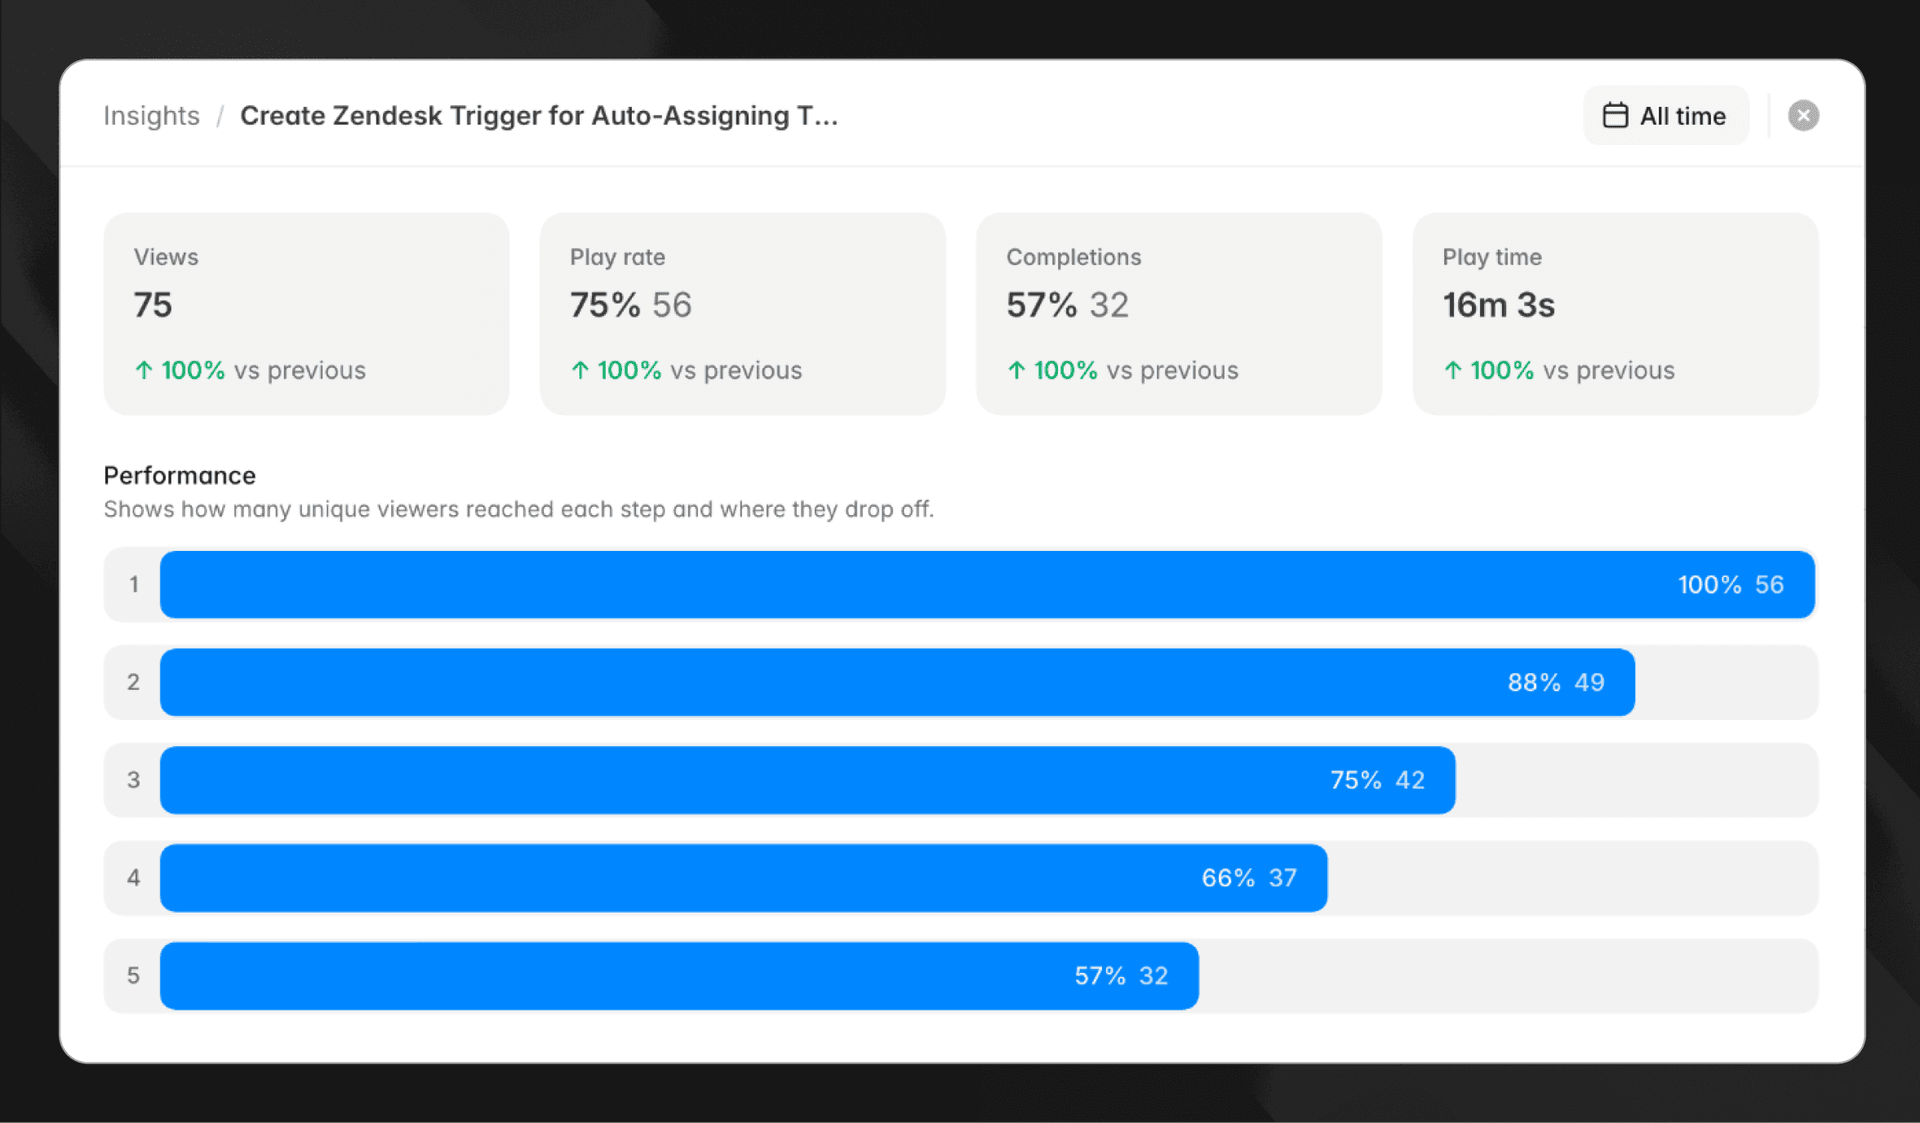The height and width of the screenshot is (1123, 1920).
Task: Click the 57% completions value
Action: pyautogui.click(x=1041, y=305)
